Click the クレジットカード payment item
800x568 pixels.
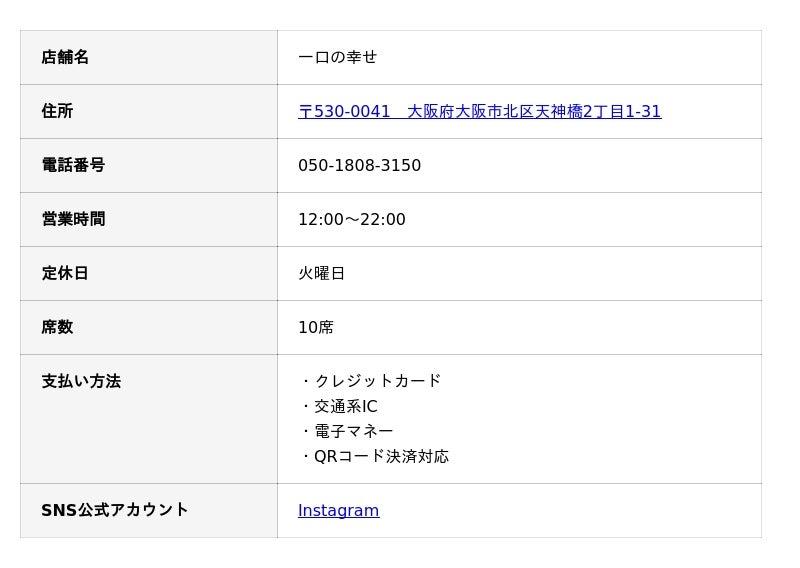pyautogui.click(x=377, y=381)
